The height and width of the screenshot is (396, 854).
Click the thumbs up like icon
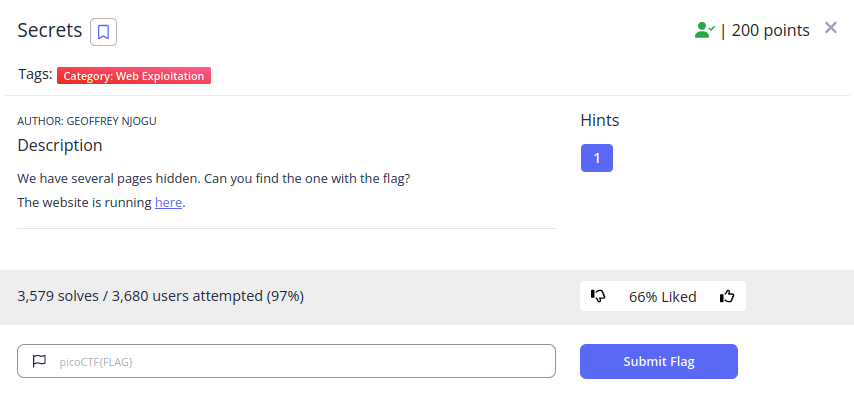[x=727, y=296]
